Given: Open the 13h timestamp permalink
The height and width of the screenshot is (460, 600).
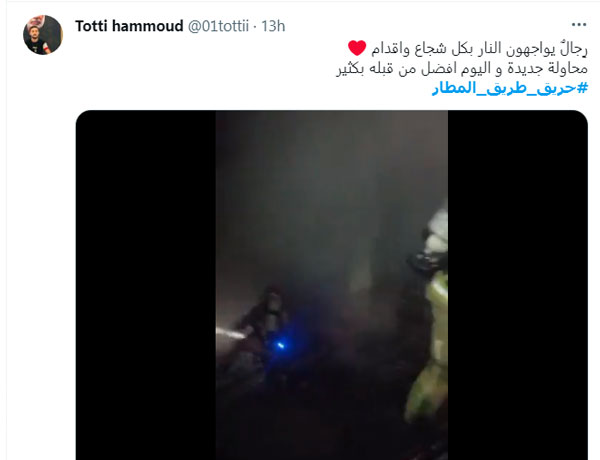Looking at the screenshot, I should [x=273, y=26].
